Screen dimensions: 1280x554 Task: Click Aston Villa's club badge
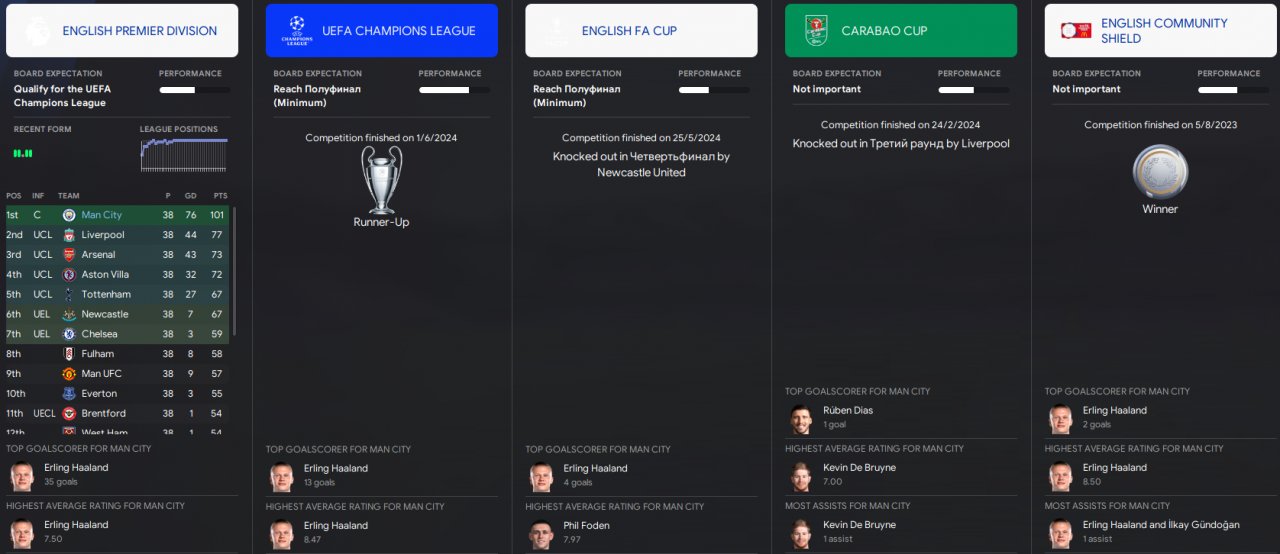coord(69,274)
